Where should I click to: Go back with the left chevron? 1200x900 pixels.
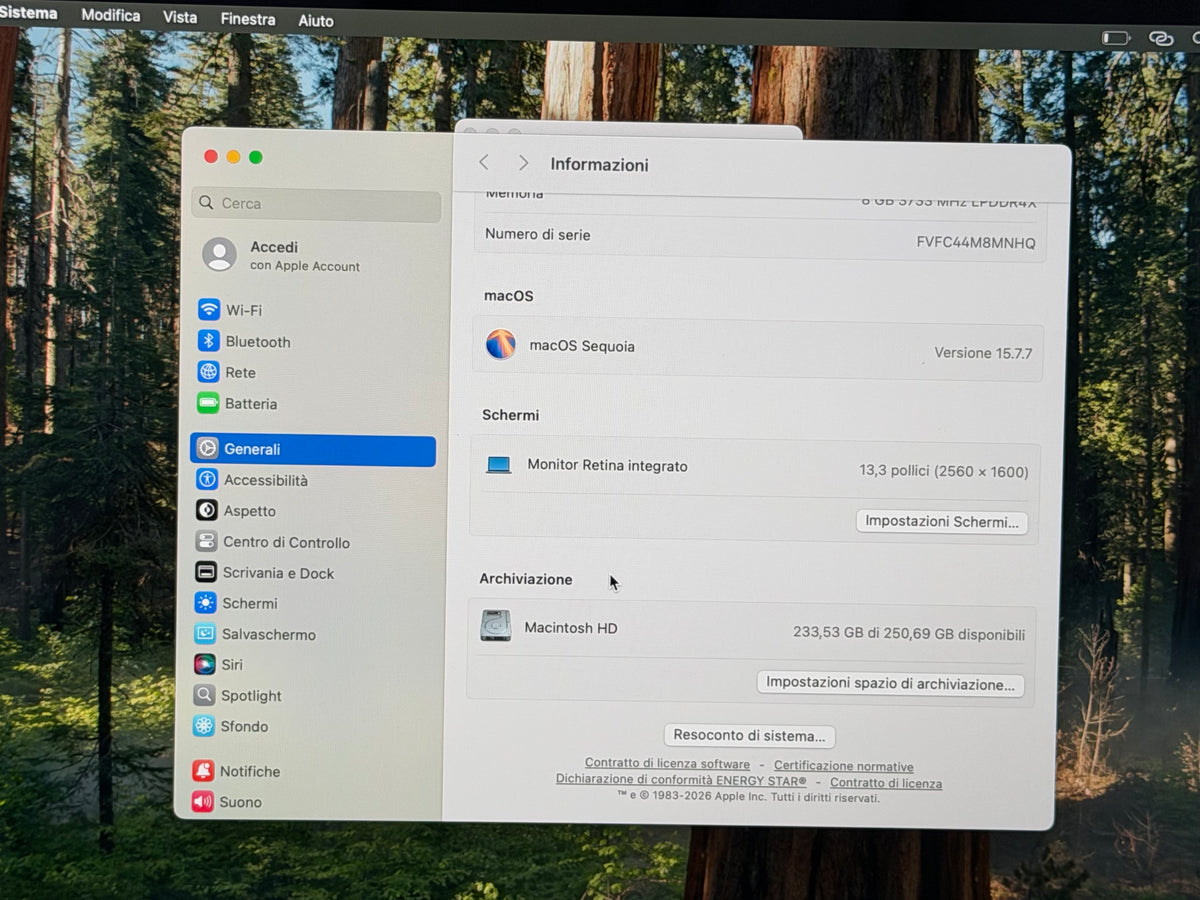click(x=484, y=162)
